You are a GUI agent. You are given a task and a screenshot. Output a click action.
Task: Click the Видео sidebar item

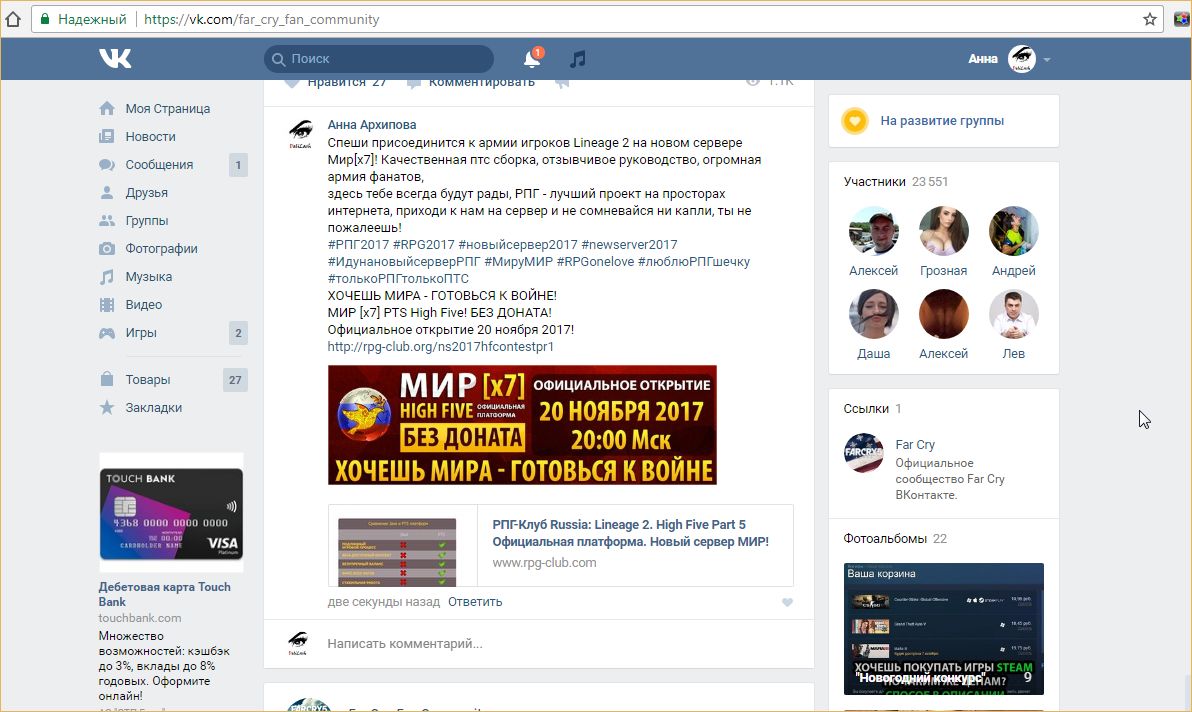pyautogui.click(x=144, y=305)
